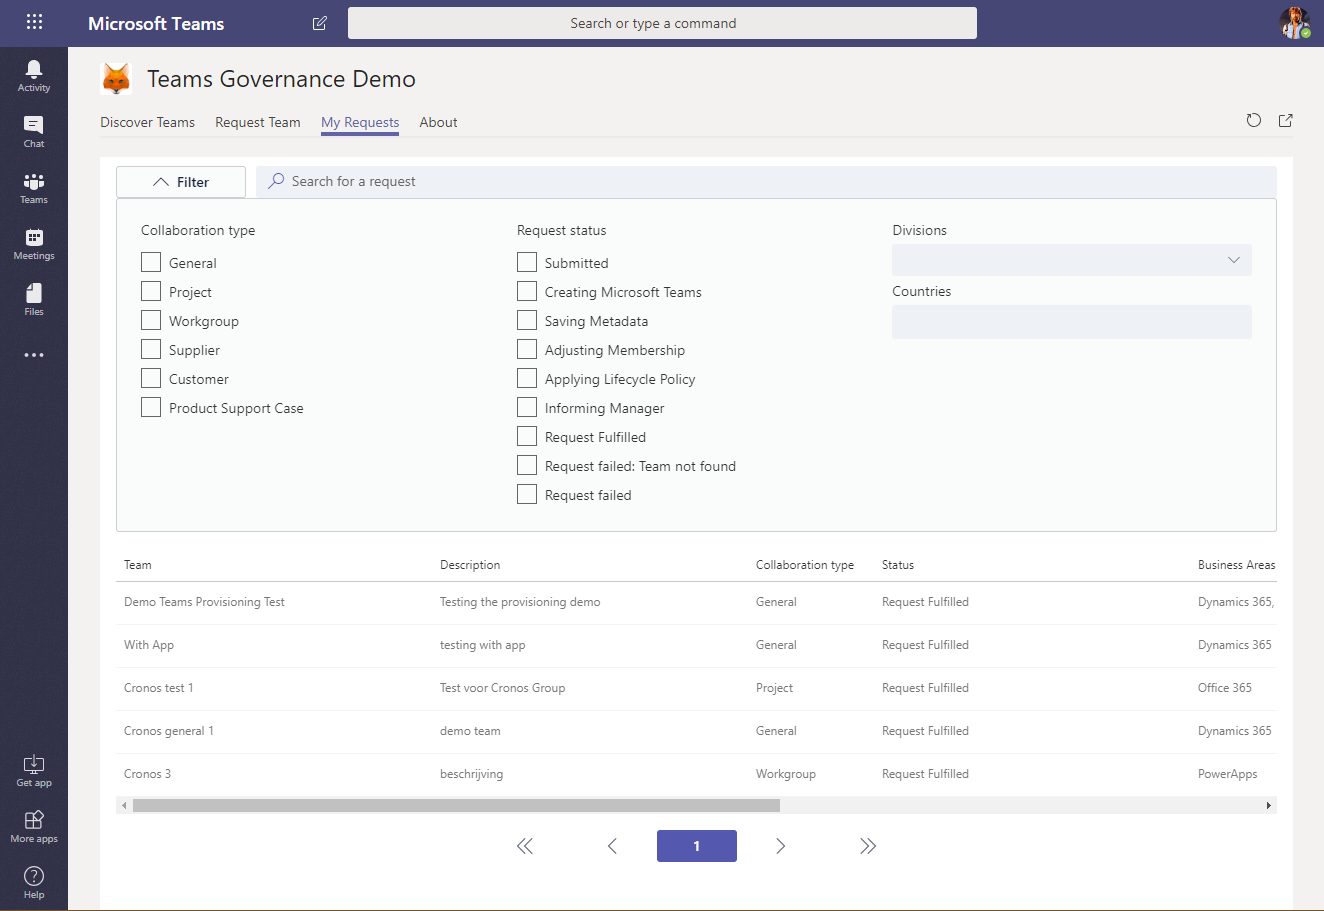Tick the Supplier checkbox

point(151,349)
